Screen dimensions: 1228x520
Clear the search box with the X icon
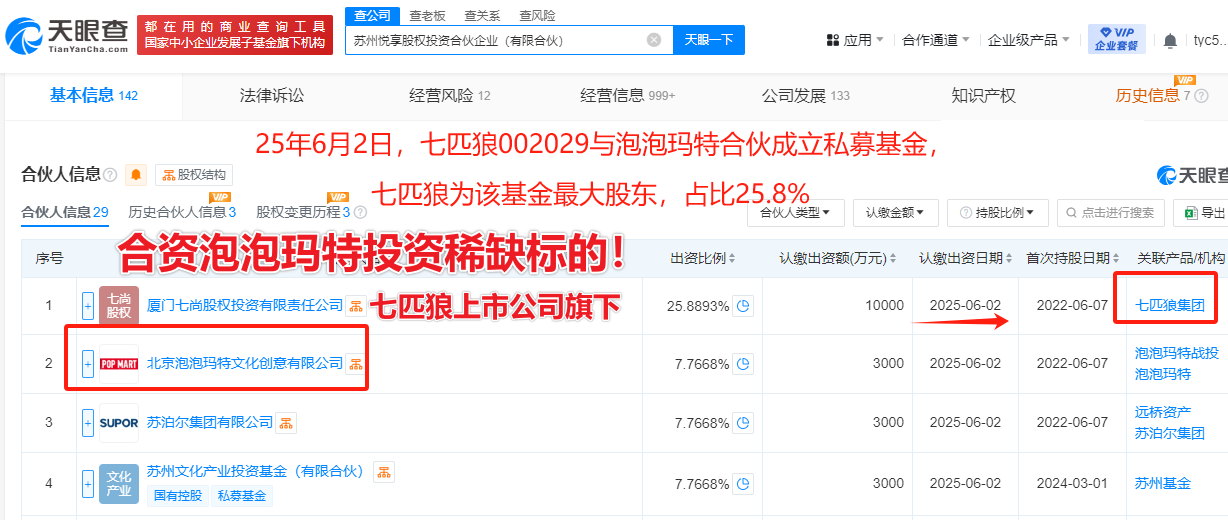coord(654,40)
